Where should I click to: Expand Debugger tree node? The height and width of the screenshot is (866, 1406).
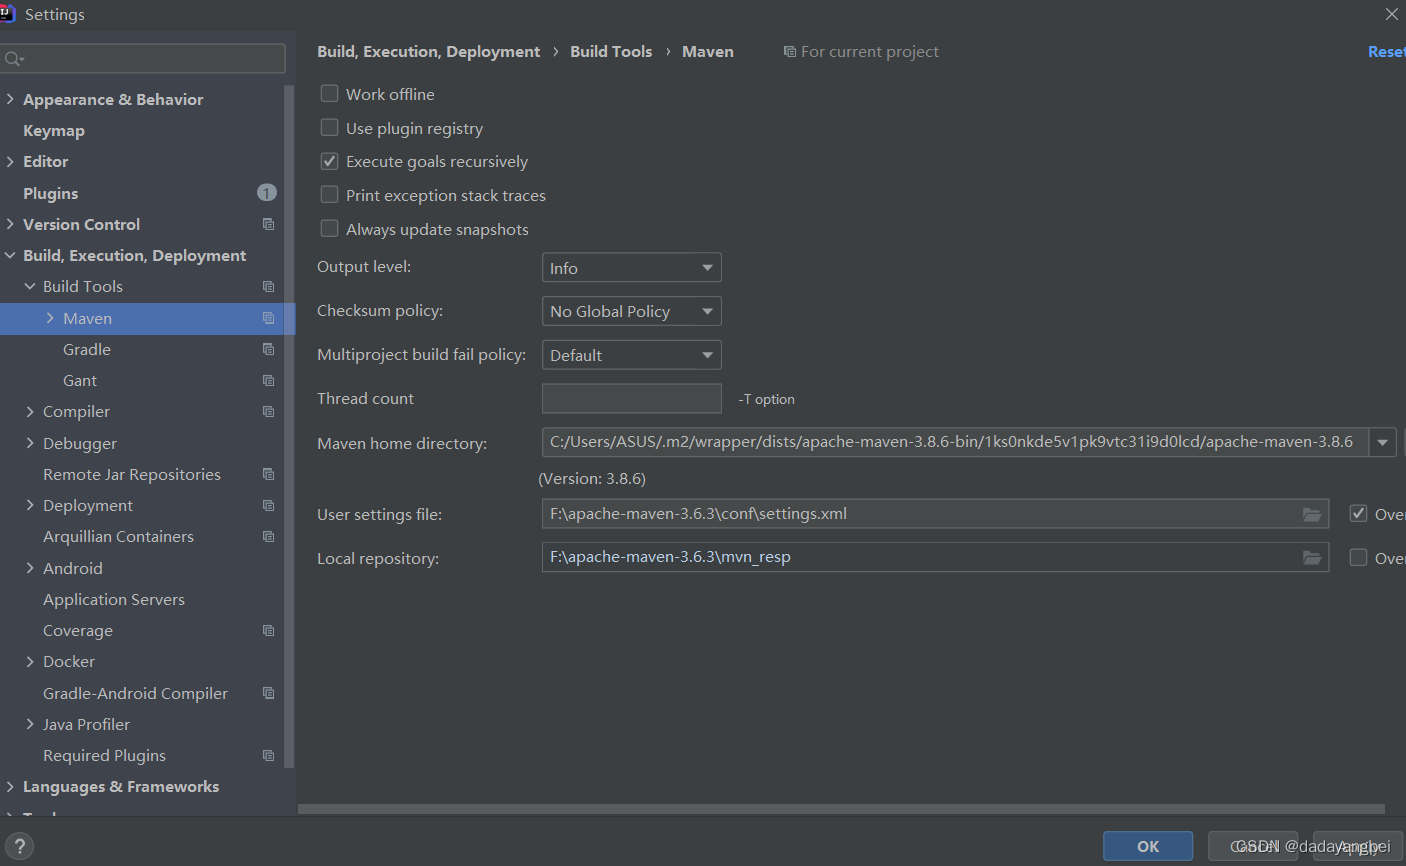[x=30, y=443]
